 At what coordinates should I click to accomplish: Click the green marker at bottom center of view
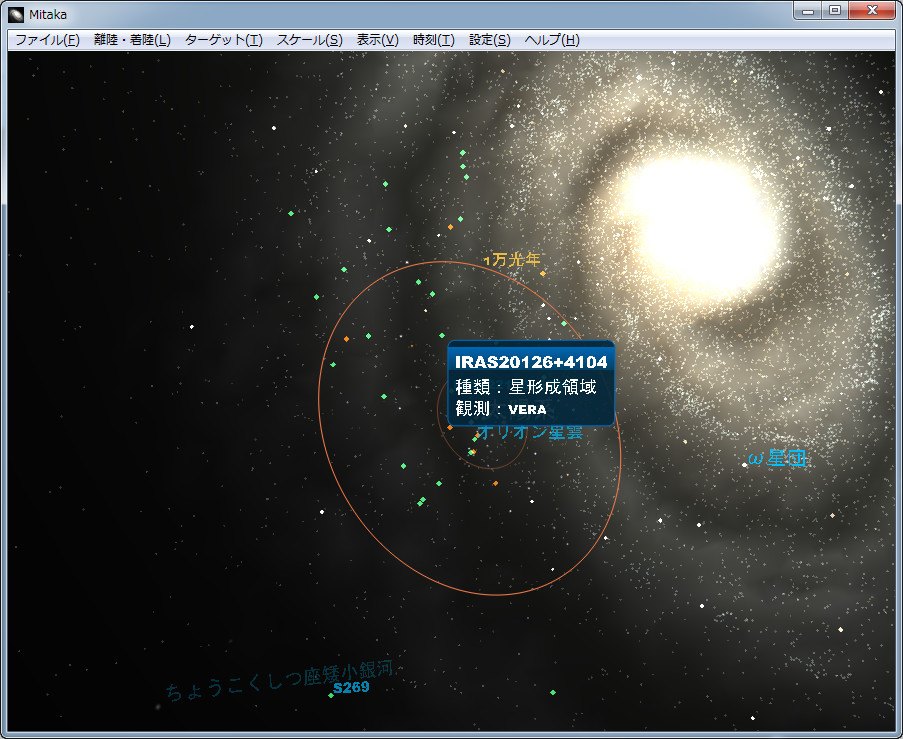click(x=553, y=692)
